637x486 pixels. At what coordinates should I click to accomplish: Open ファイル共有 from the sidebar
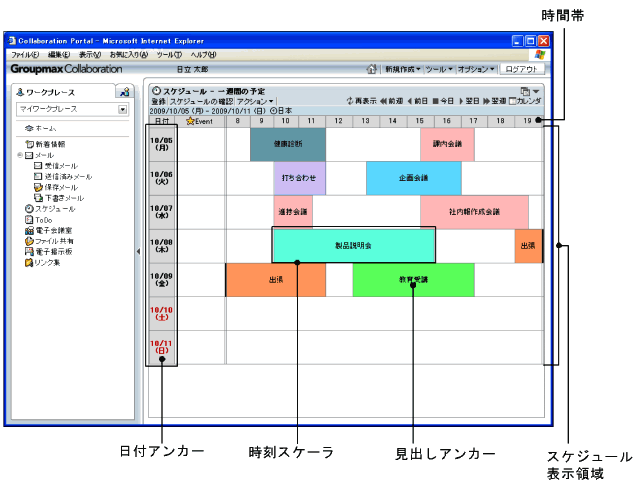click(x=49, y=241)
